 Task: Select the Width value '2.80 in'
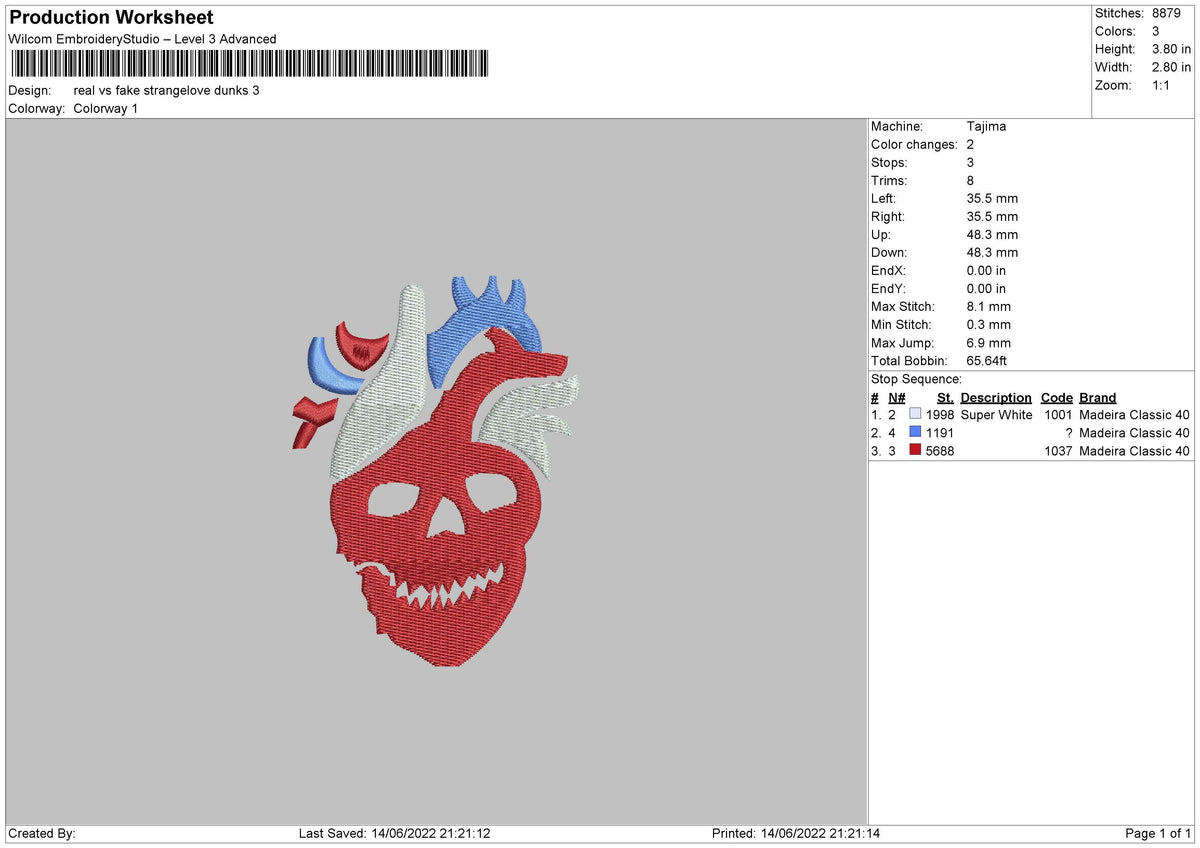coord(1171,67)
